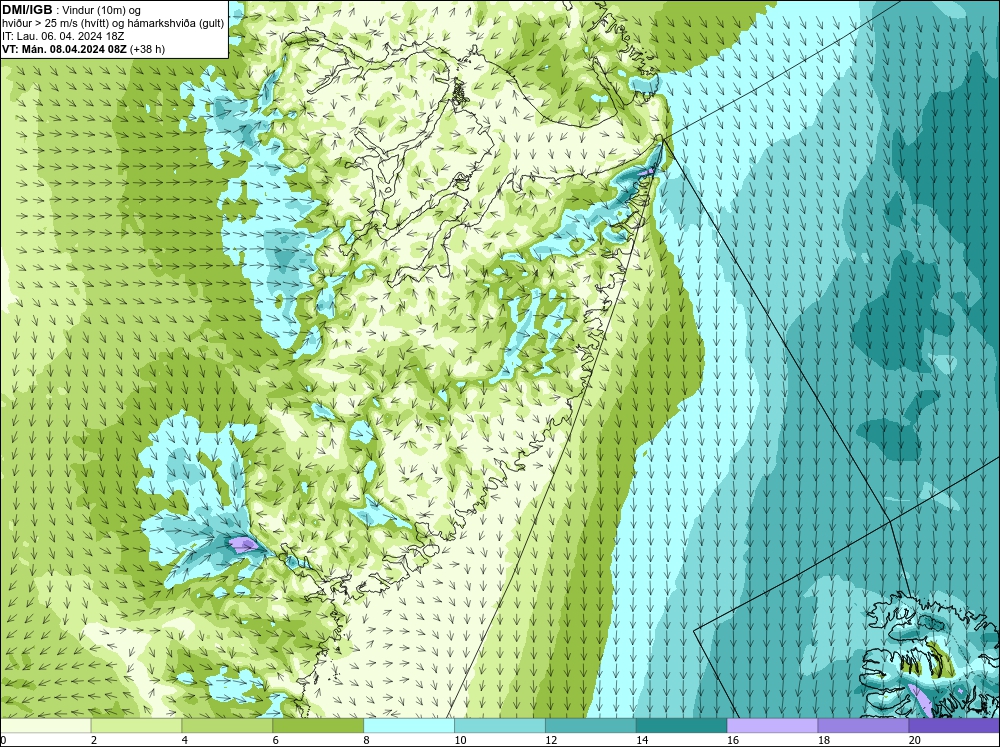Select the 12–14 m/s teal swatch
1000x747 pixels.
pos(591,725)
